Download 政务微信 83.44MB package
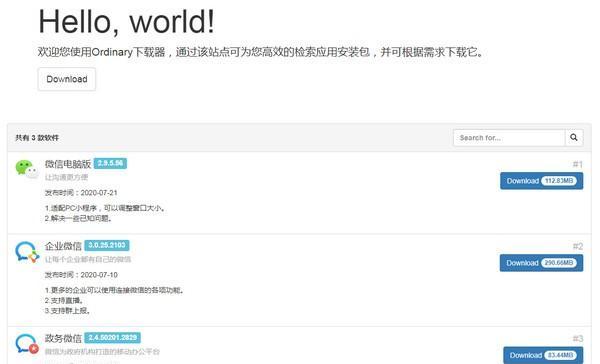 pos(543,355)
